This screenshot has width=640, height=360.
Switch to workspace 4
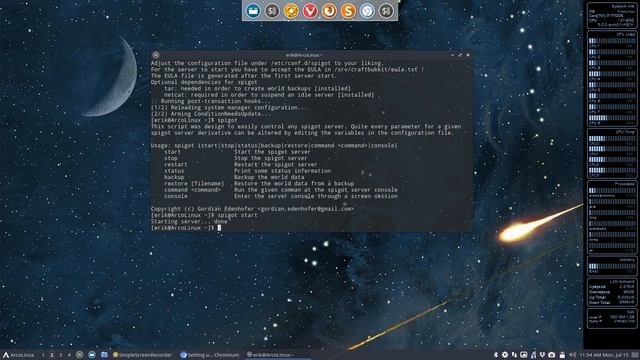pyautogui.click(x=69, y=355)
